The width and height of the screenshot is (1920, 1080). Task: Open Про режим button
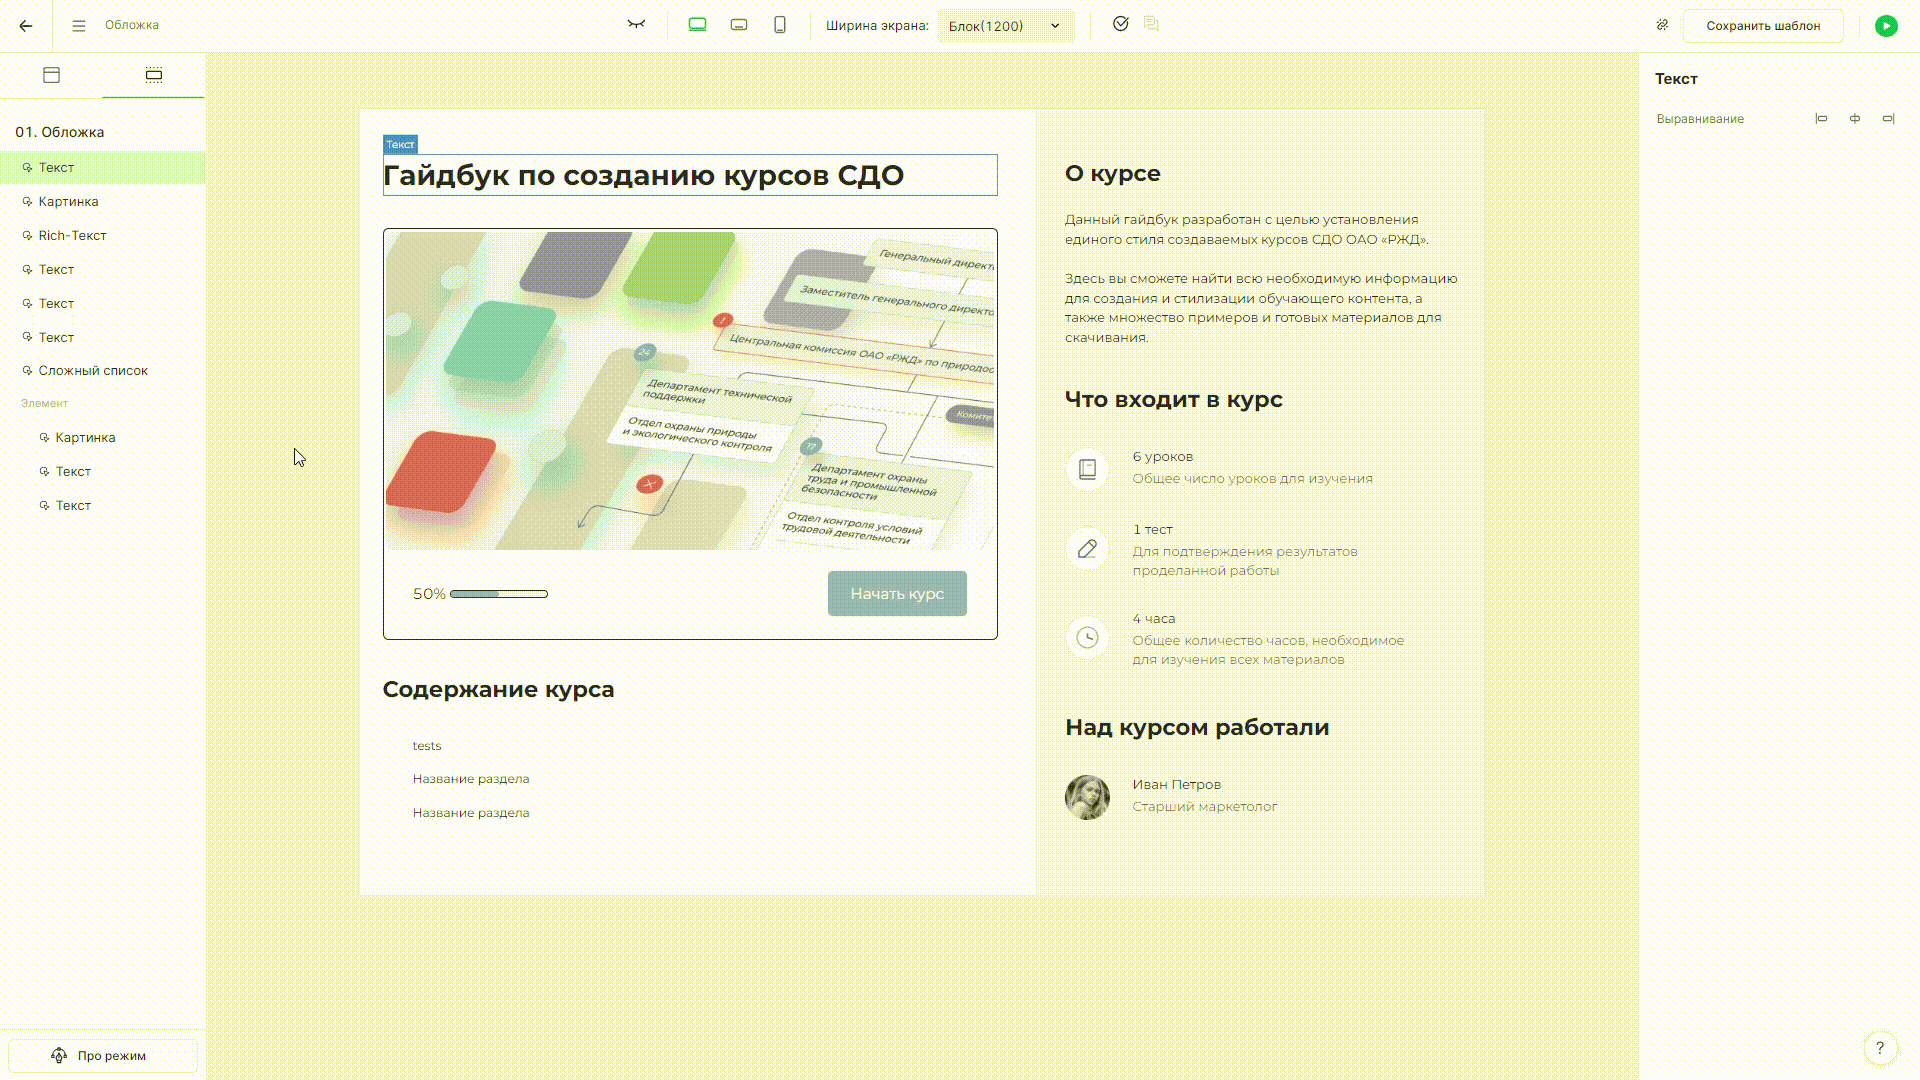pyautogui.click(x=102, y=1056)
